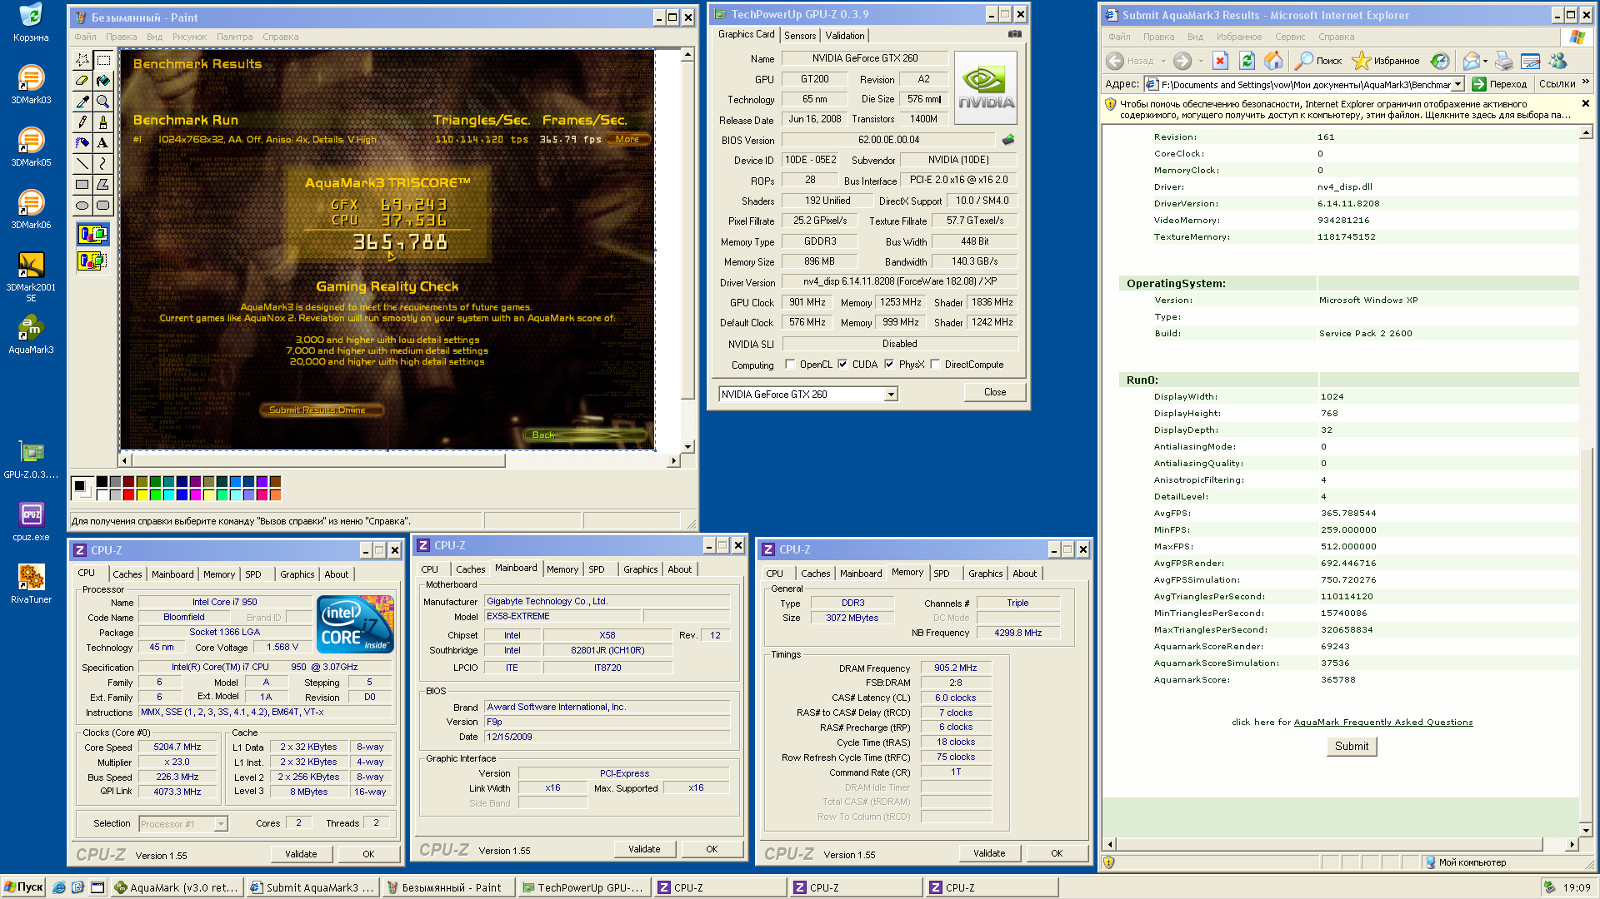Open the SPD tab in the CPU-Z window showing Memory timings
The width and height of the screenshot is (1600, 899).
941,573
